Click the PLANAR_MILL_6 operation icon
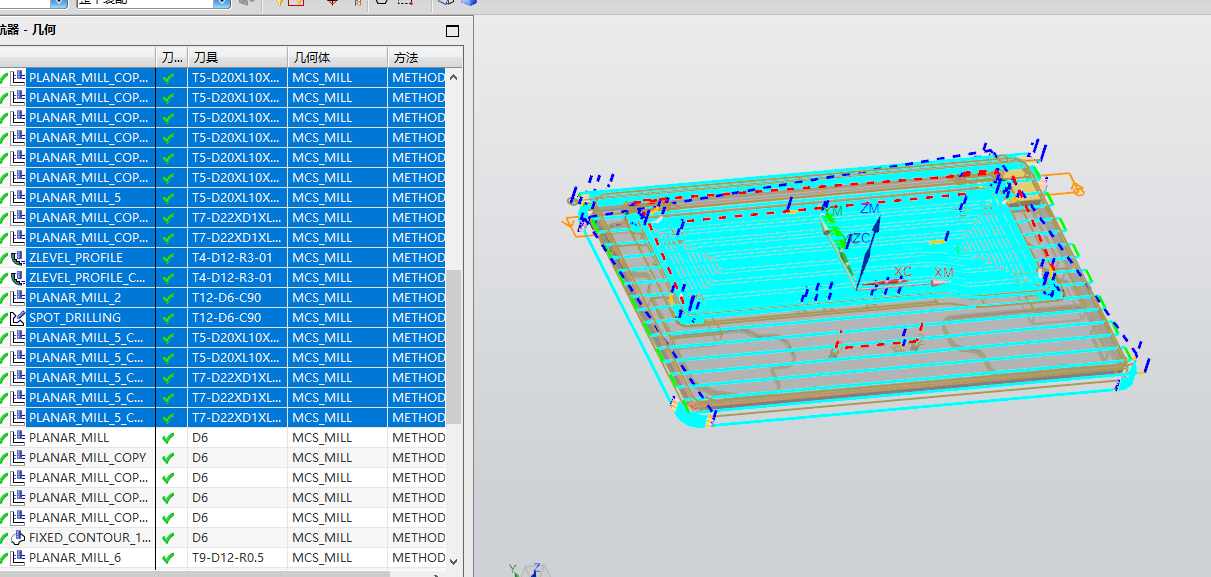 point(18,557)
